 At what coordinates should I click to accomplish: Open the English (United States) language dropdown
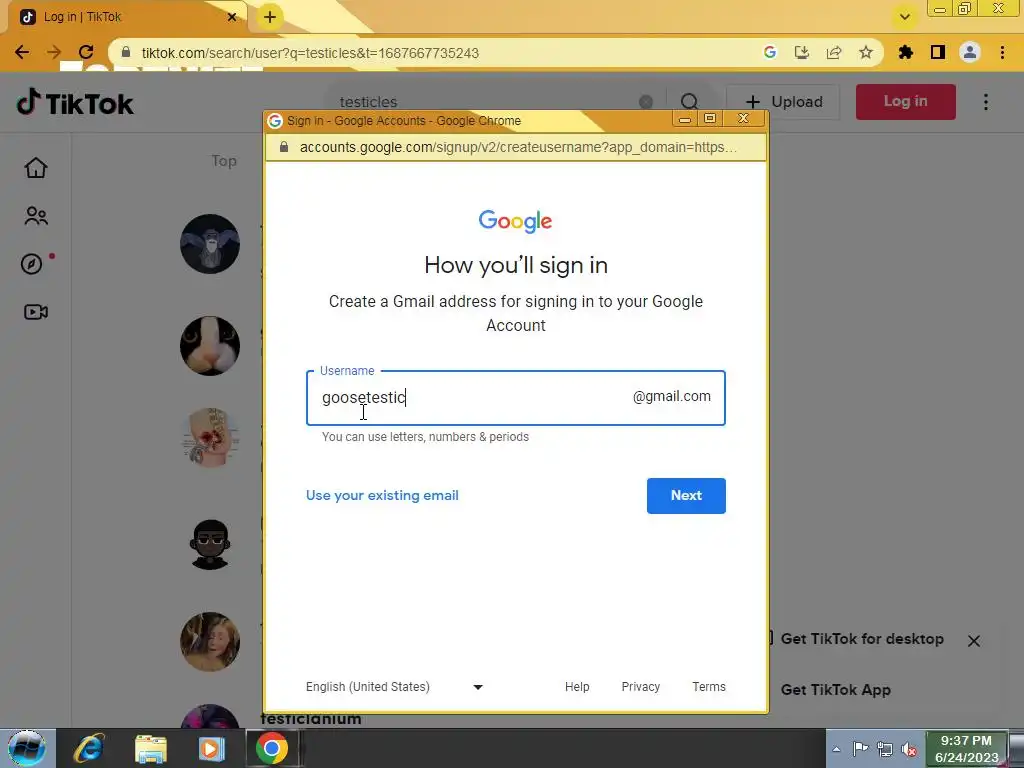click(x=394, y=687)
